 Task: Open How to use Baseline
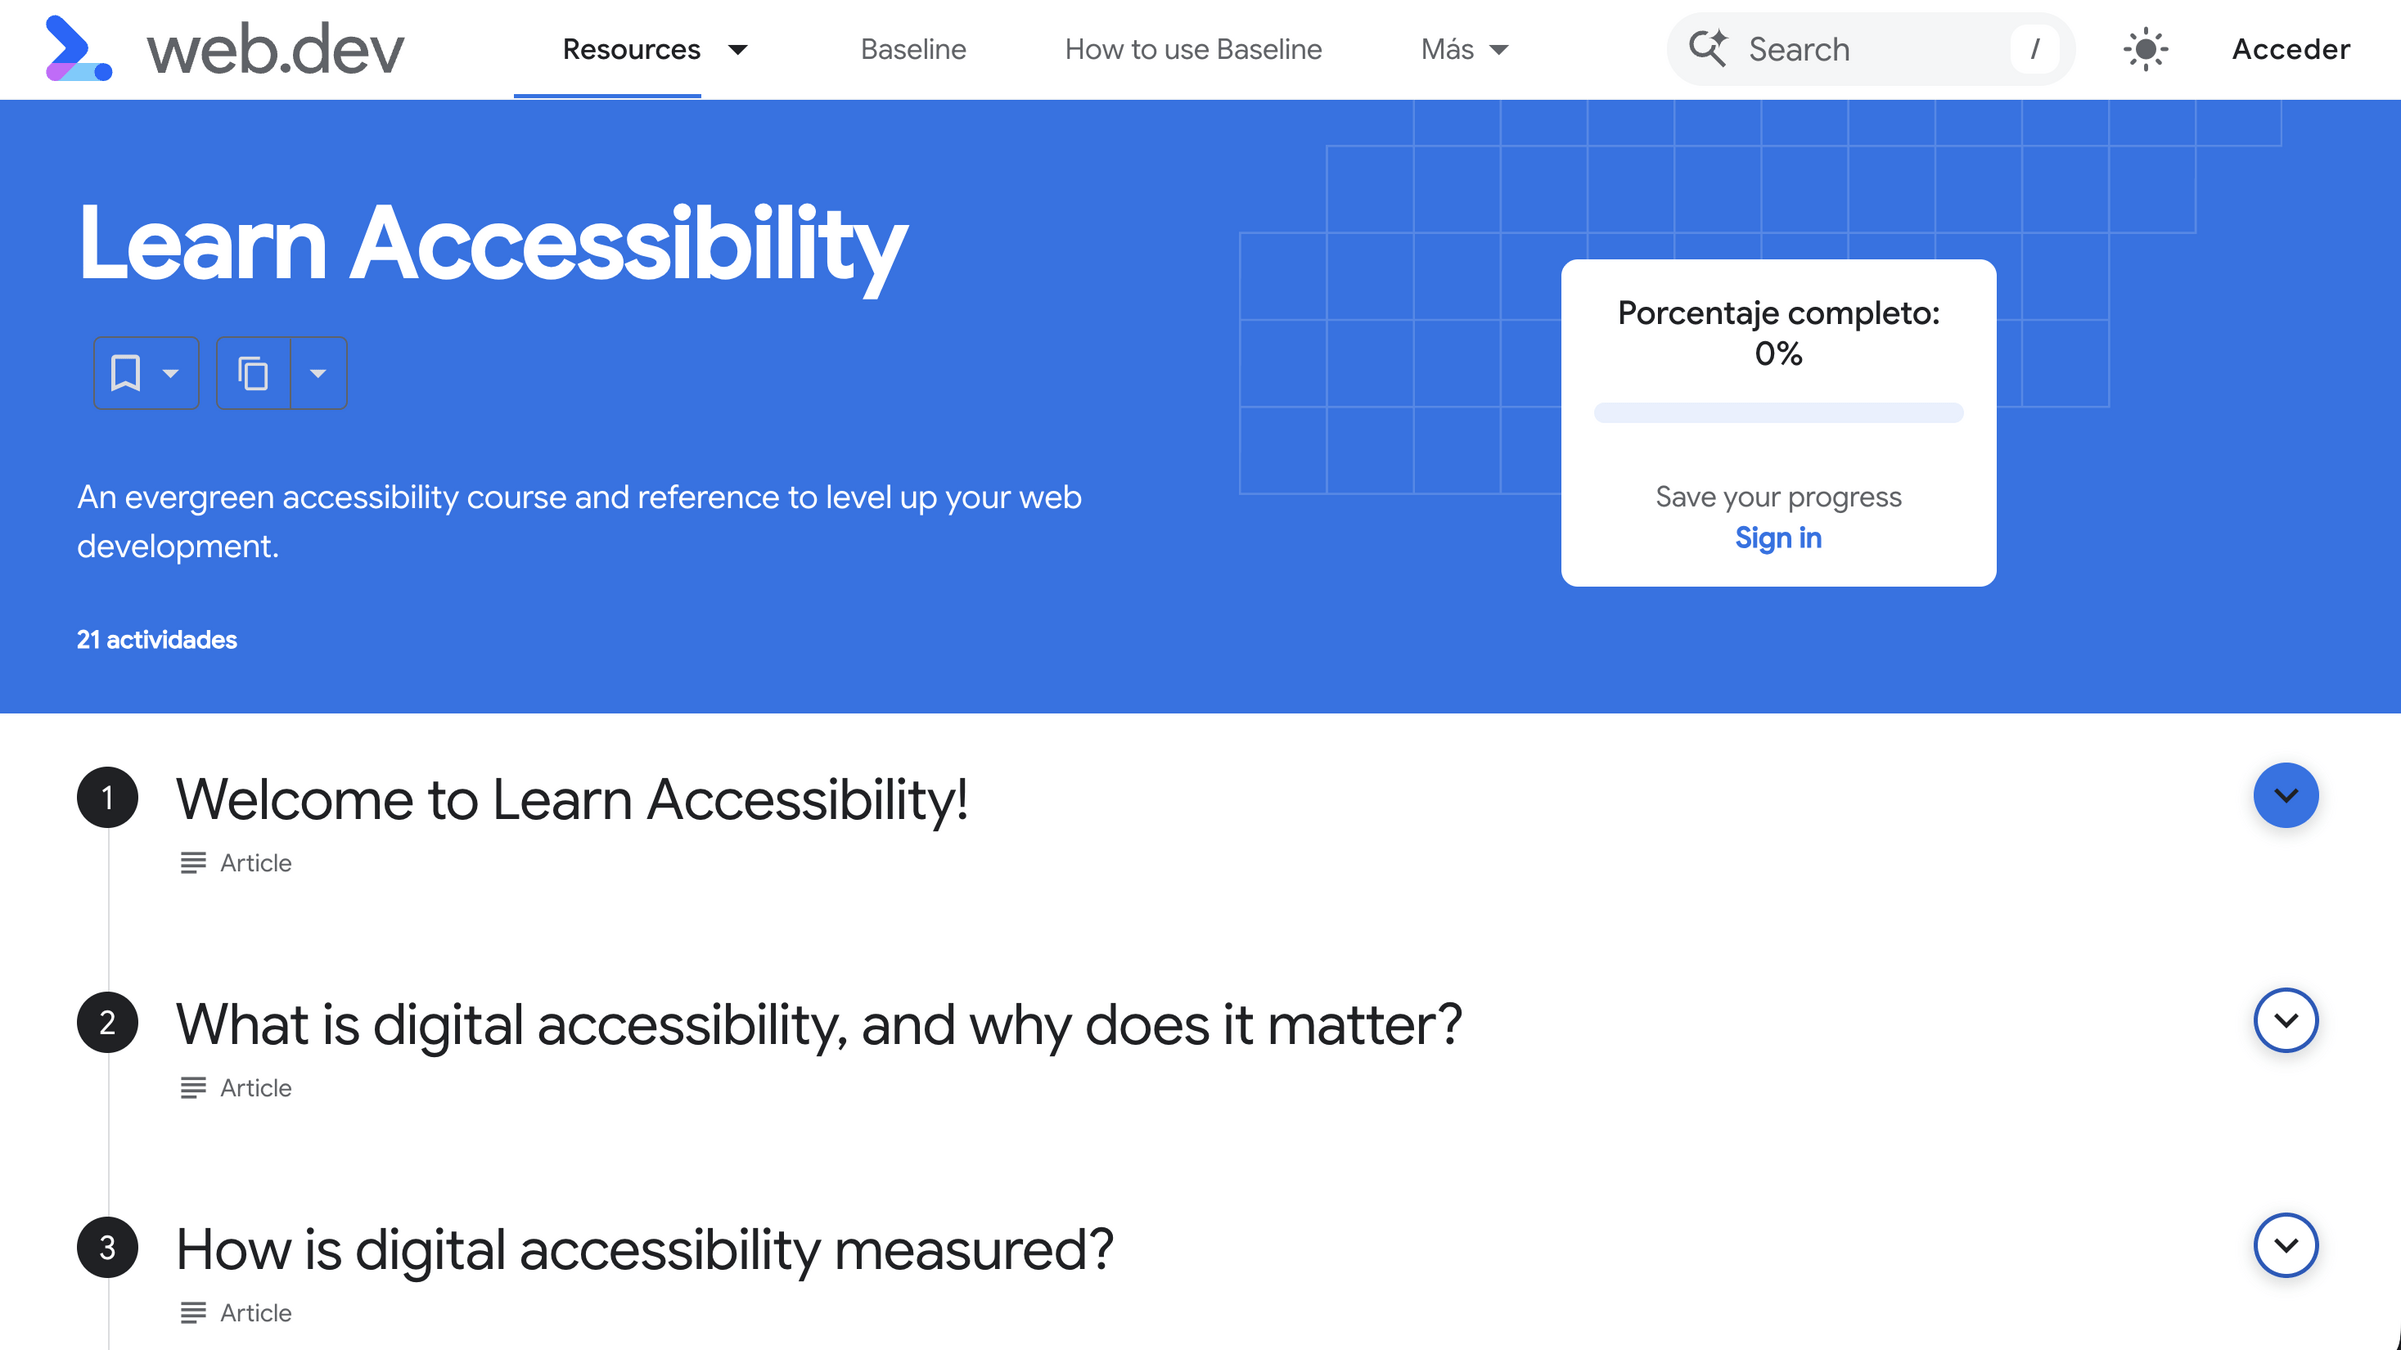click(1193, 49)
